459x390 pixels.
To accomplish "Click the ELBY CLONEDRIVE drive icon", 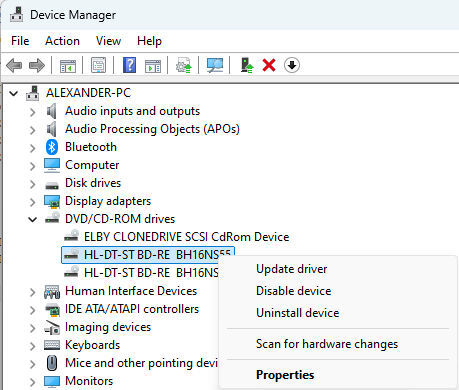I will (x=71, y=236).
